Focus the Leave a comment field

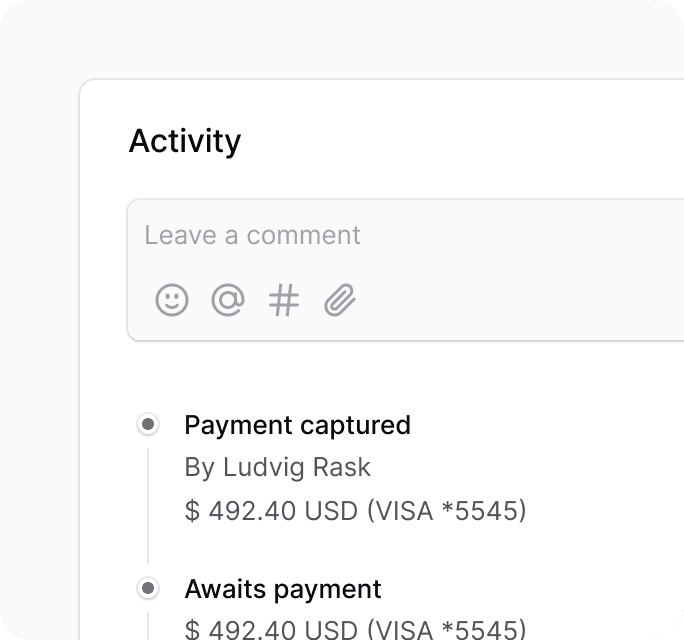click(406, 270)
